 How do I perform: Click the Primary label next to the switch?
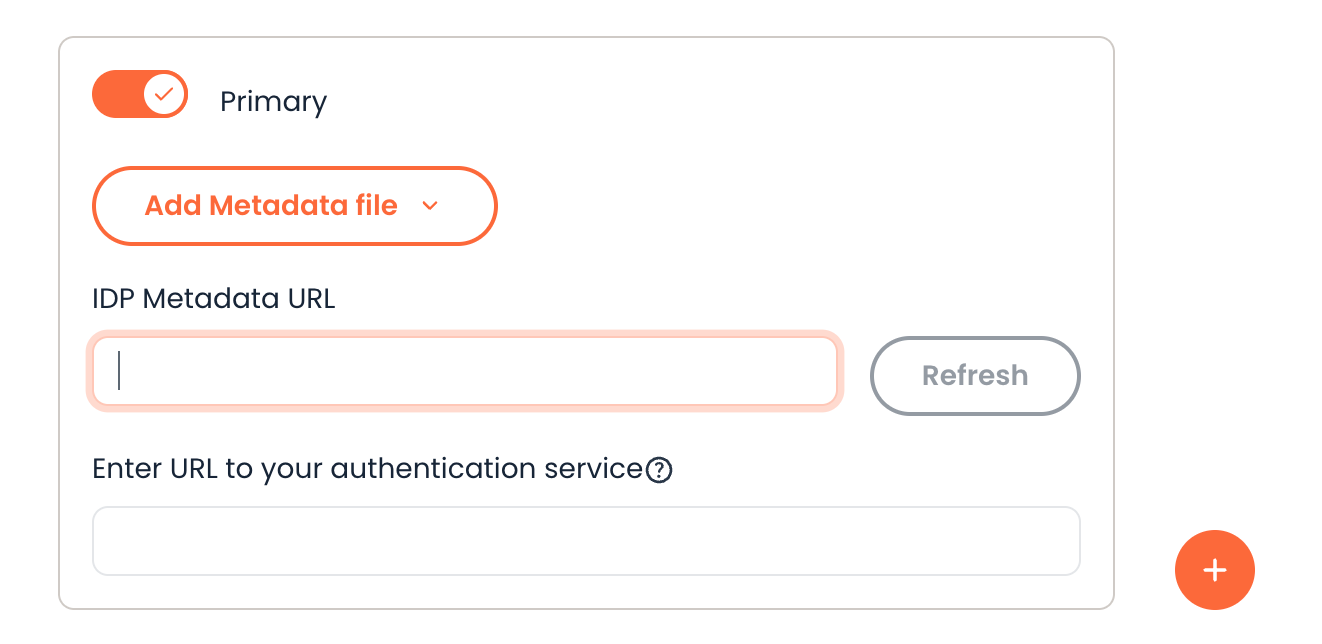273,102
